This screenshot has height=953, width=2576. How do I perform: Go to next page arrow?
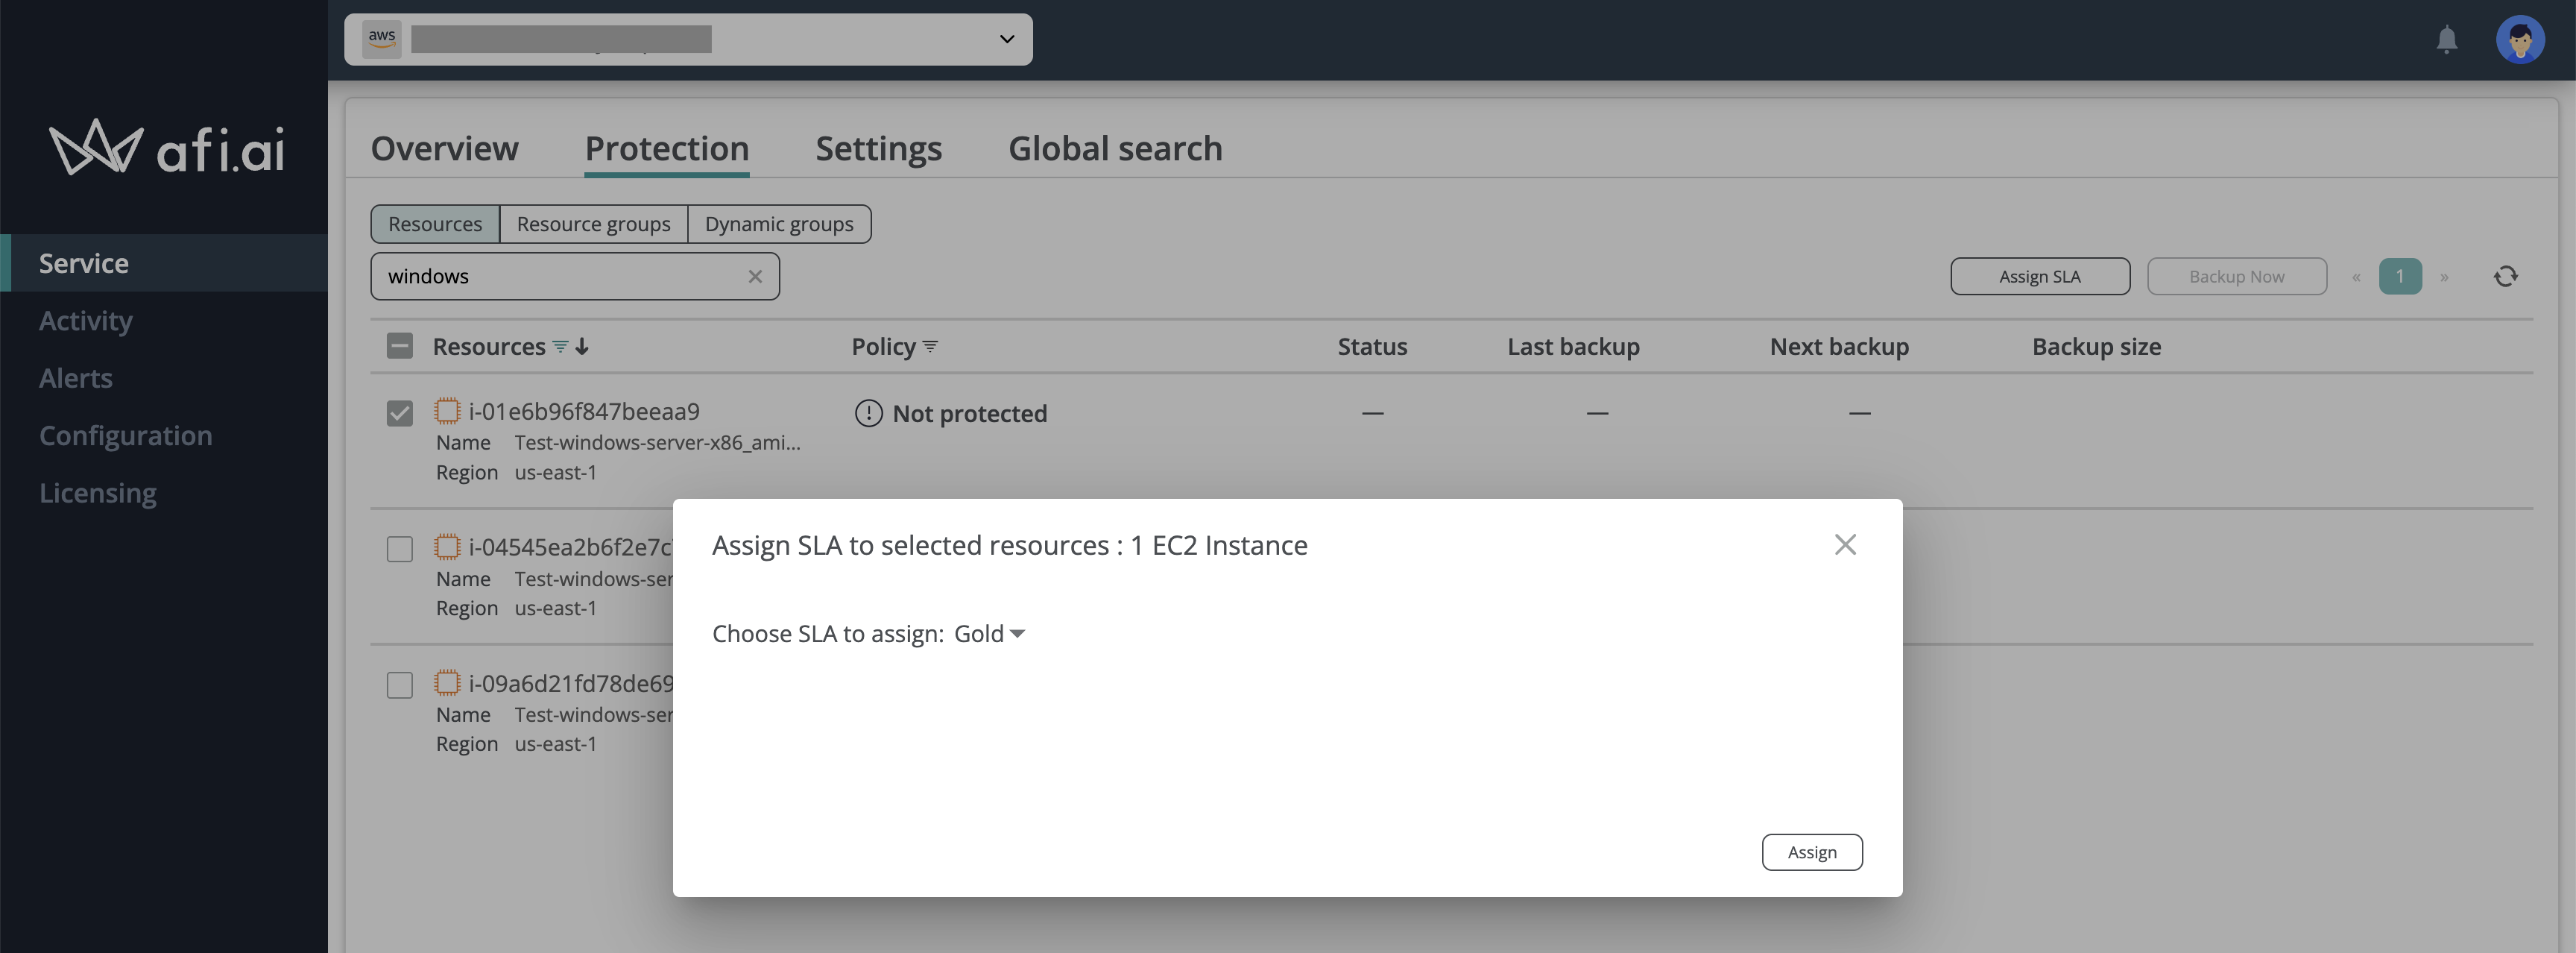(x=2443, y=277)
